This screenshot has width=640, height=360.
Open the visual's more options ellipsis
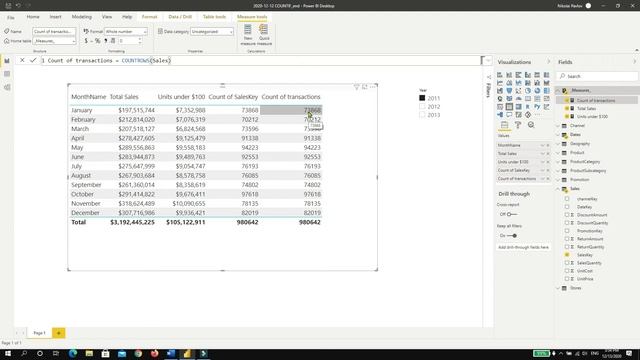click(373, 87)
